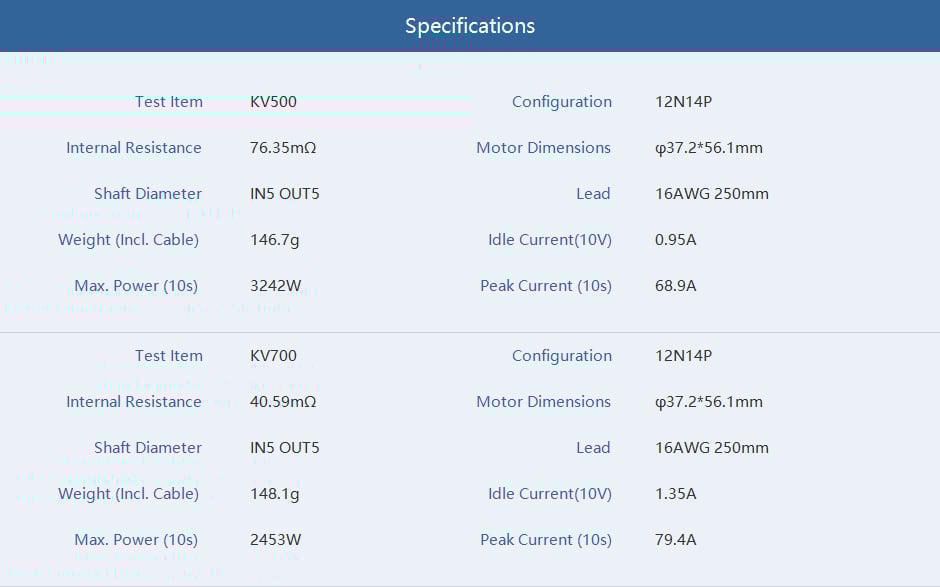
Task: Click the KV500 test item value
Action: 273,102
